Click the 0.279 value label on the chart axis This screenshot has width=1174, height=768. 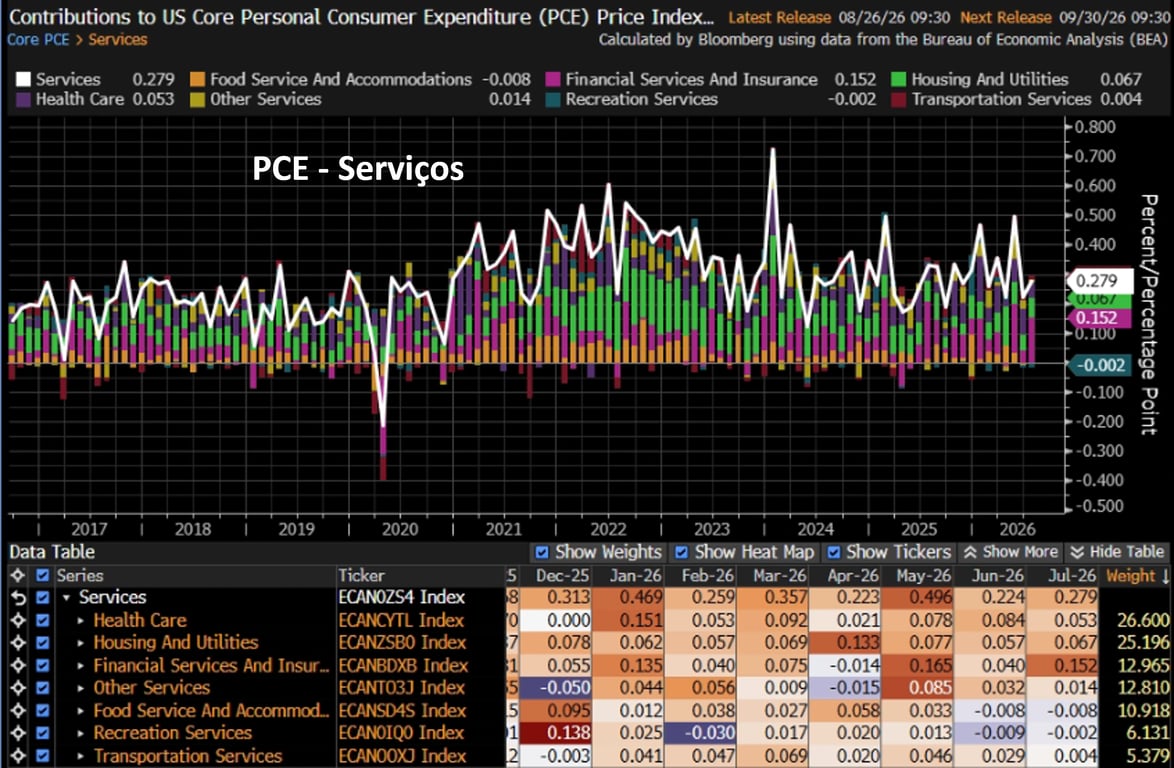[x=1099, y=281]
